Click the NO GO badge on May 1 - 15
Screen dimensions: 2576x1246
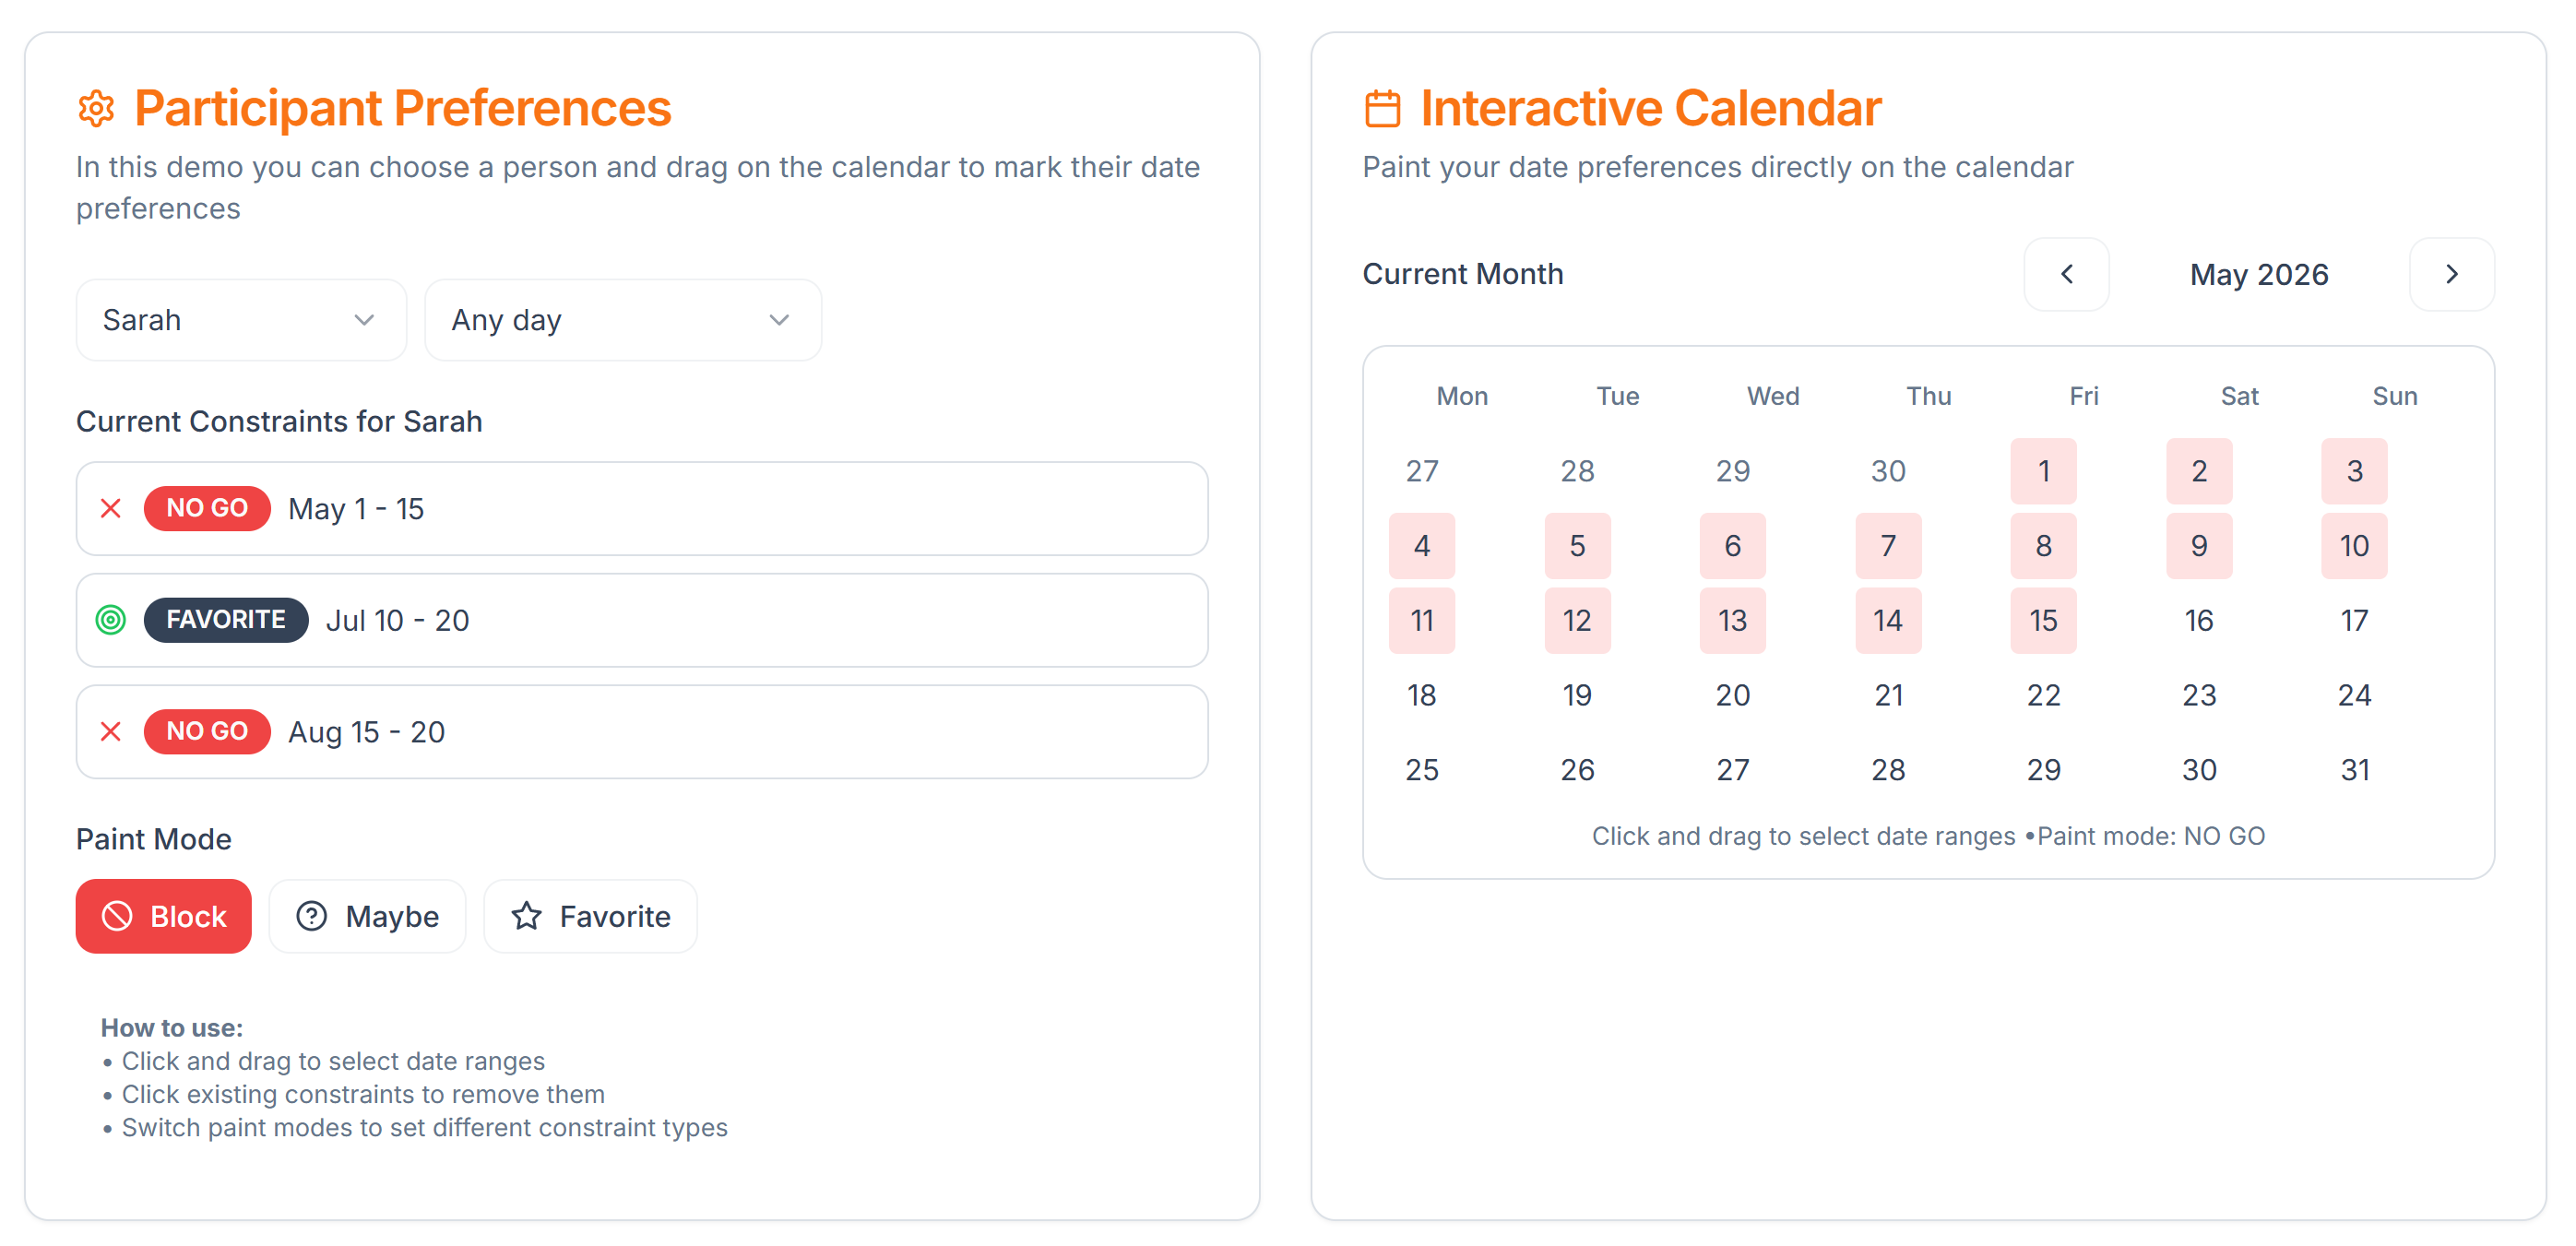tap(207, 508)
